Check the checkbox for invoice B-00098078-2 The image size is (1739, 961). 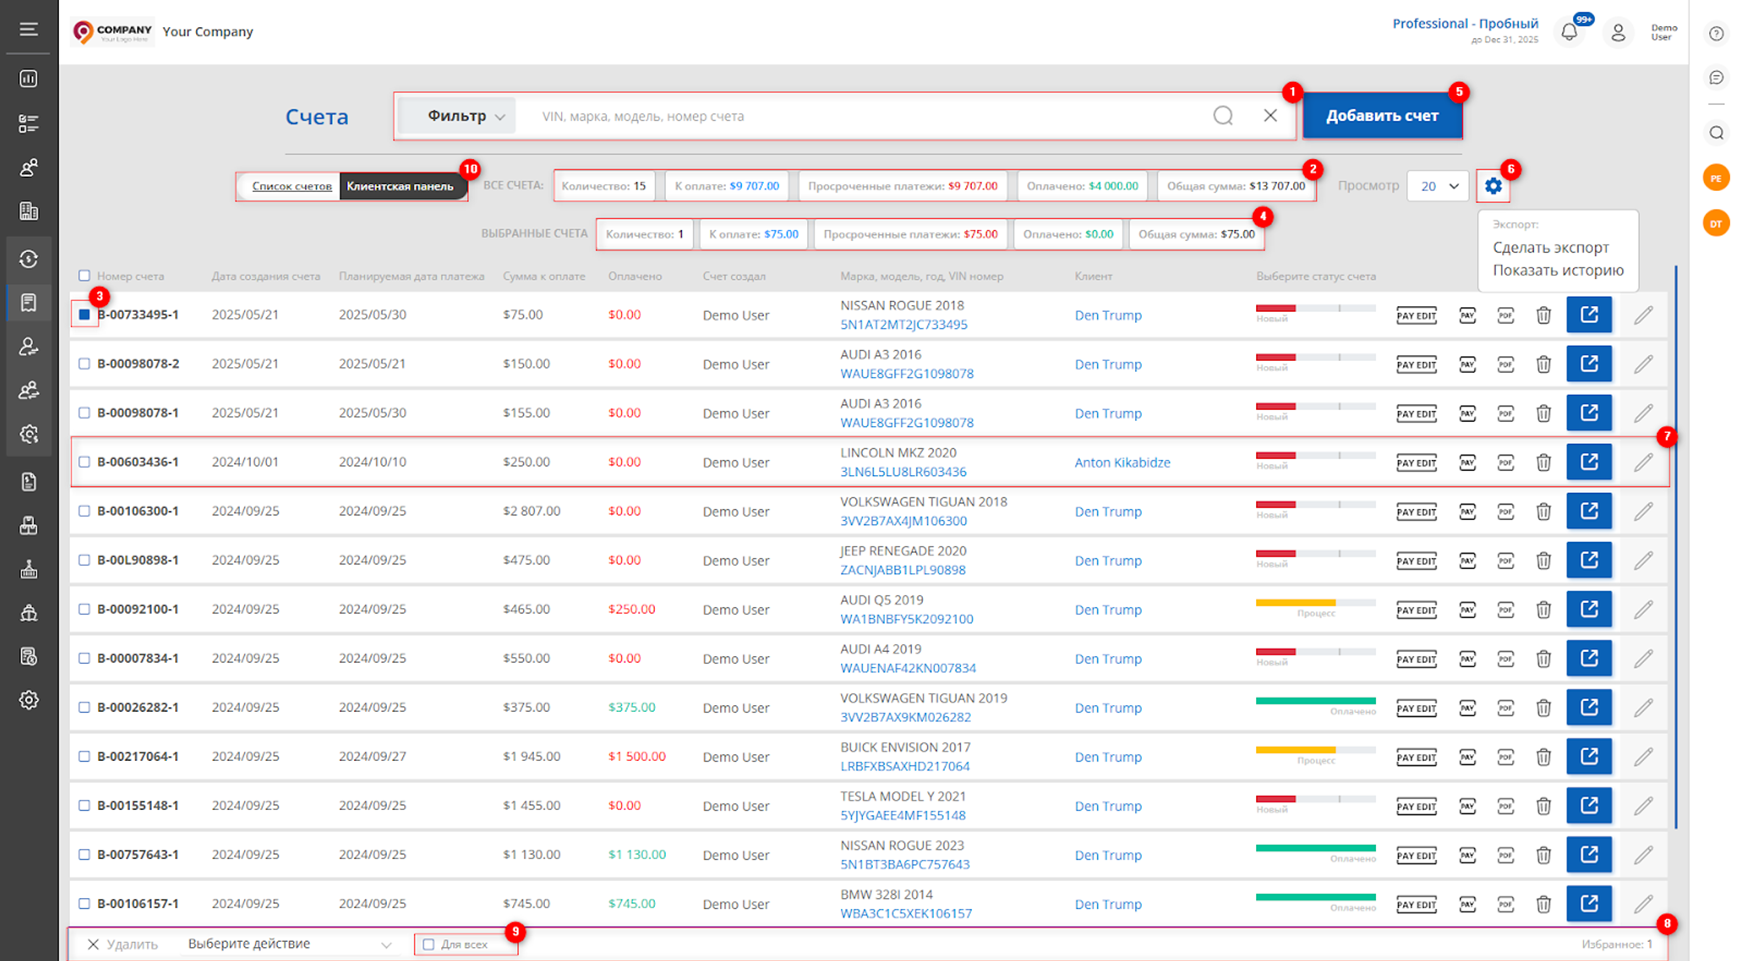pyautogui.click(x=84, y=364)
